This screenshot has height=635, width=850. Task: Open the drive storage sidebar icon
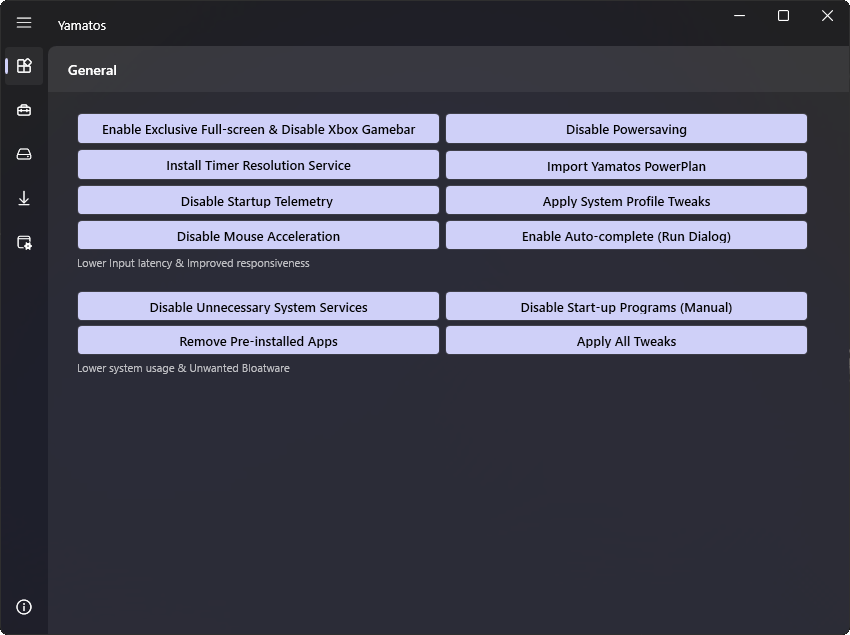24,154
